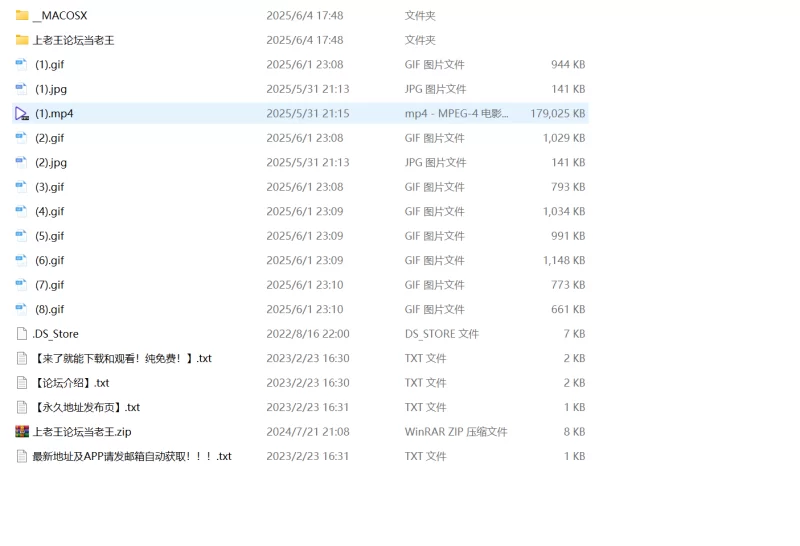Click the icon of (5).gif
The image size is (800, 546).
click(x=21, y=236)
